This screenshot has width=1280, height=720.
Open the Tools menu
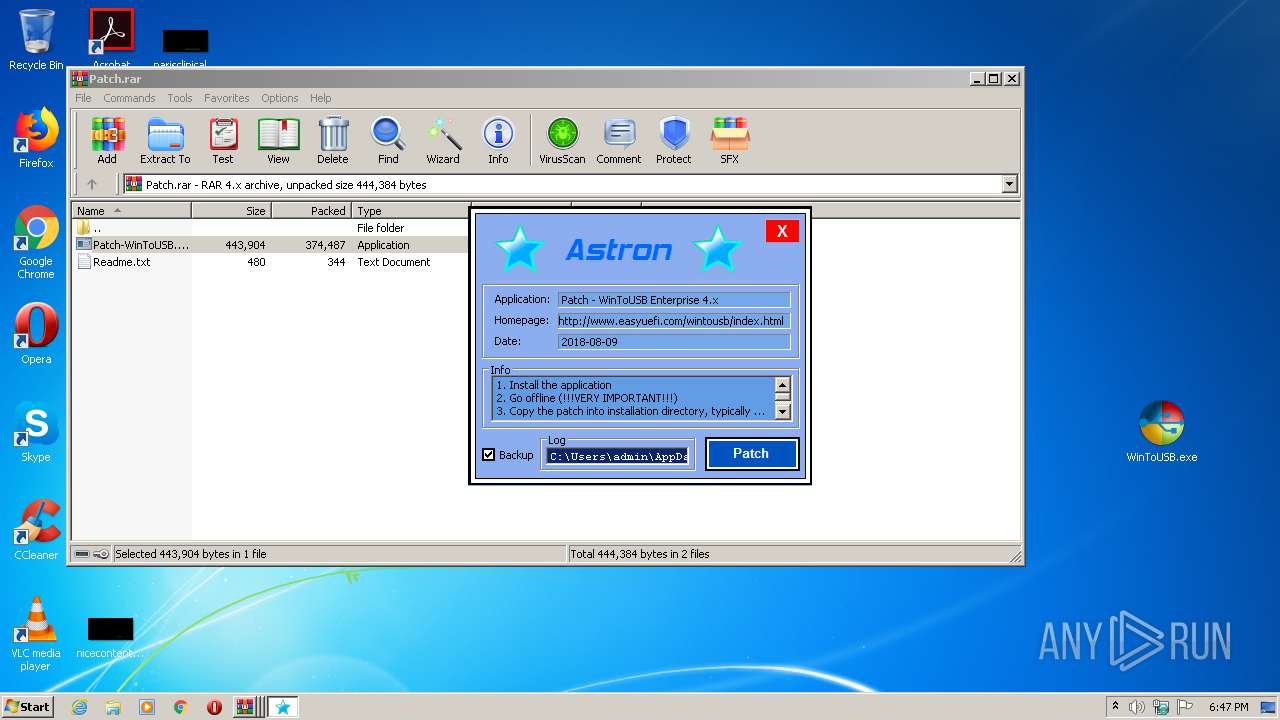(180, 98)
